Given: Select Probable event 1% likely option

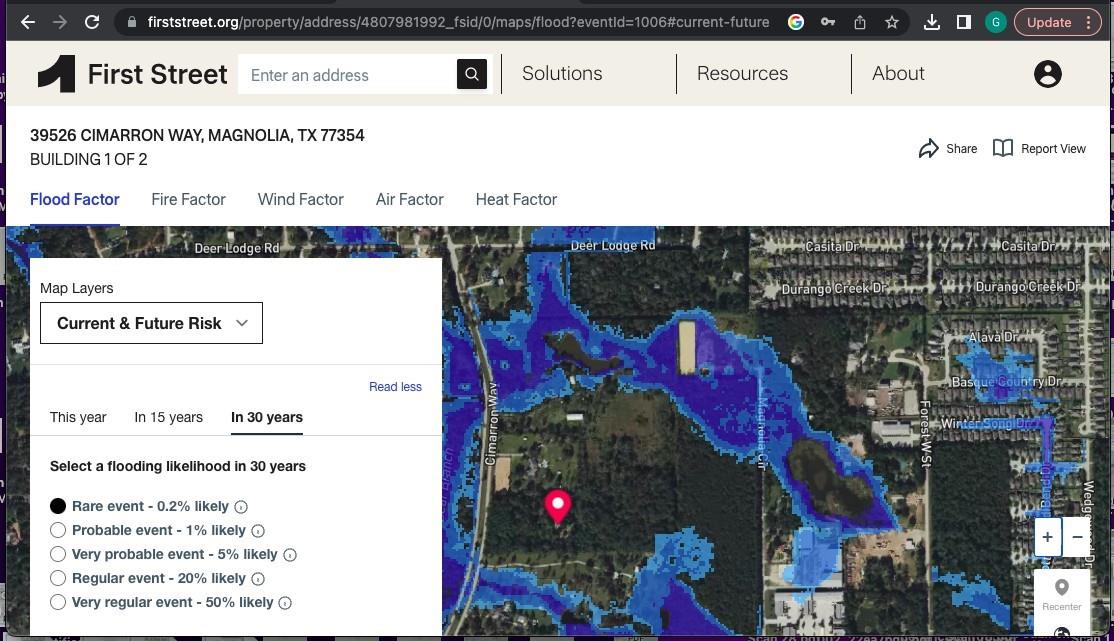Looking at the screenshot, I should 58,530.
